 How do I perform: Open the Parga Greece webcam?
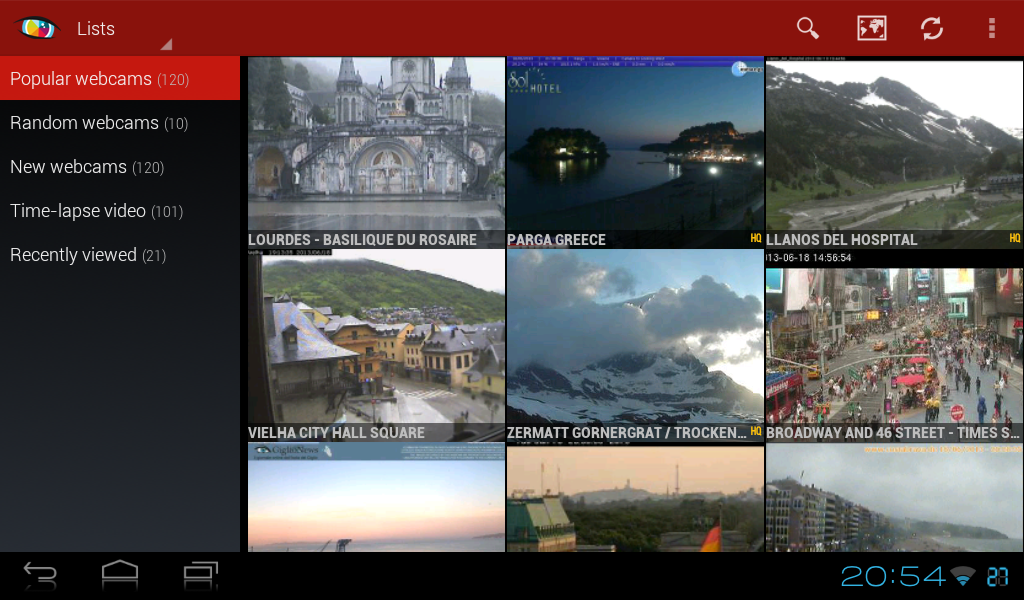click(635, 152)
